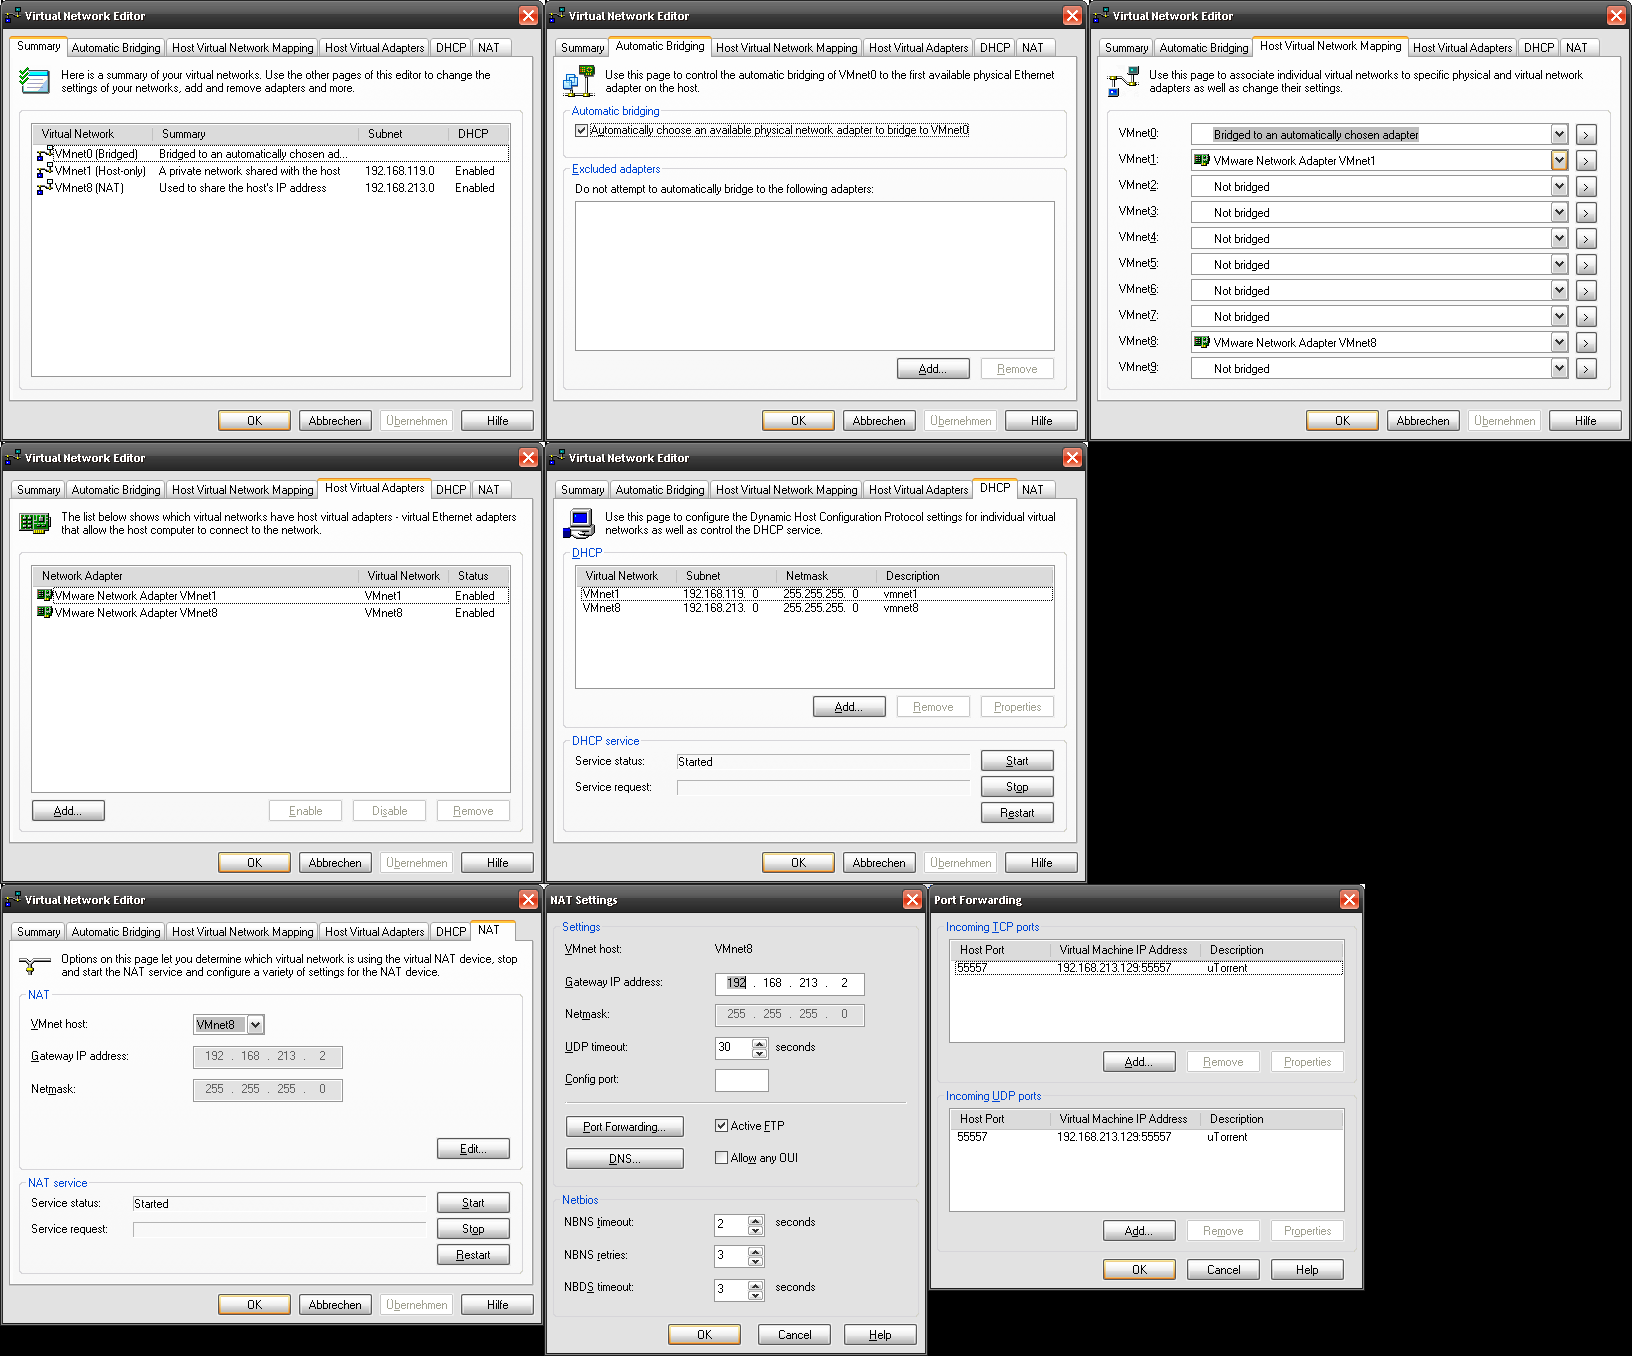Click the VMnet0 (Bridged) network icon in the Summary list
Image resolution: width=1632 pixels, height=1356 pixels.
pos(44,154)
